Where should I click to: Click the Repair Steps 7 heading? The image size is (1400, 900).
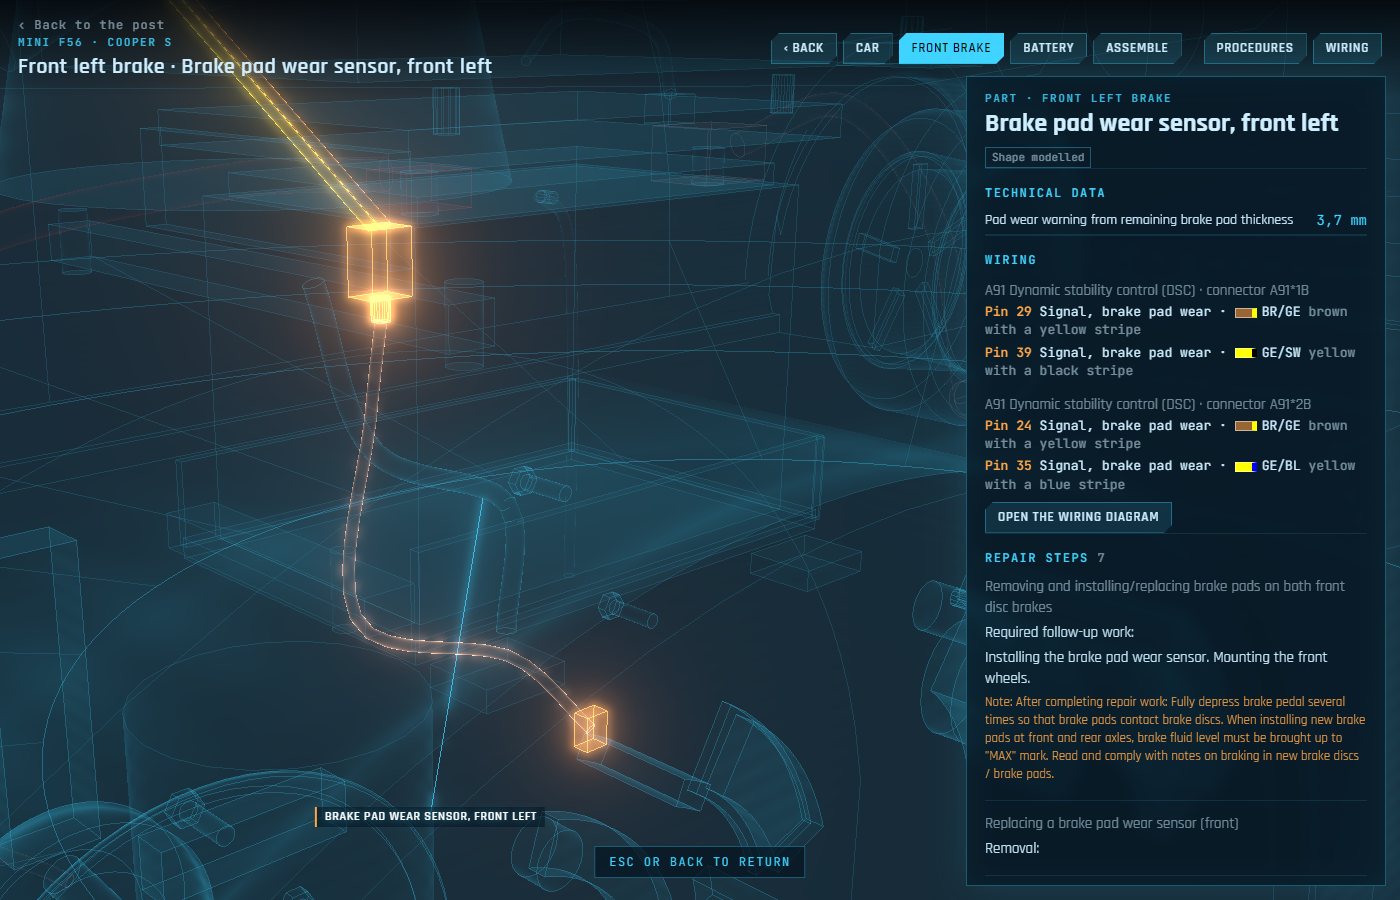tap(1045, 558)
